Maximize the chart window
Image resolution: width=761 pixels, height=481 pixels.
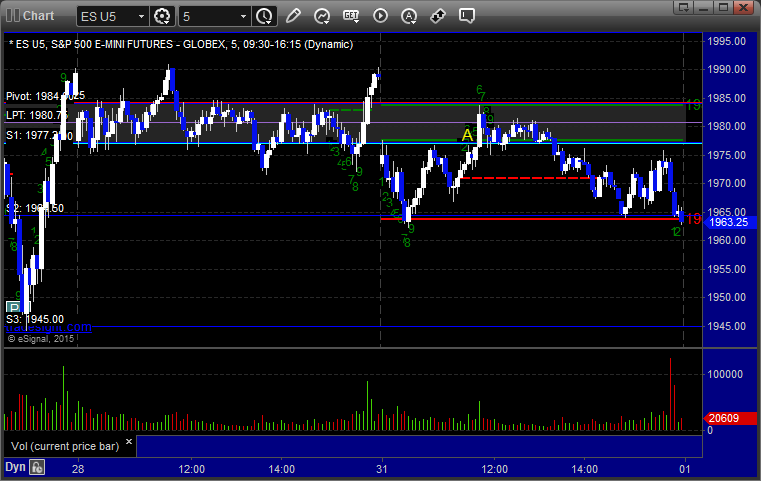(x=724, y=7)
